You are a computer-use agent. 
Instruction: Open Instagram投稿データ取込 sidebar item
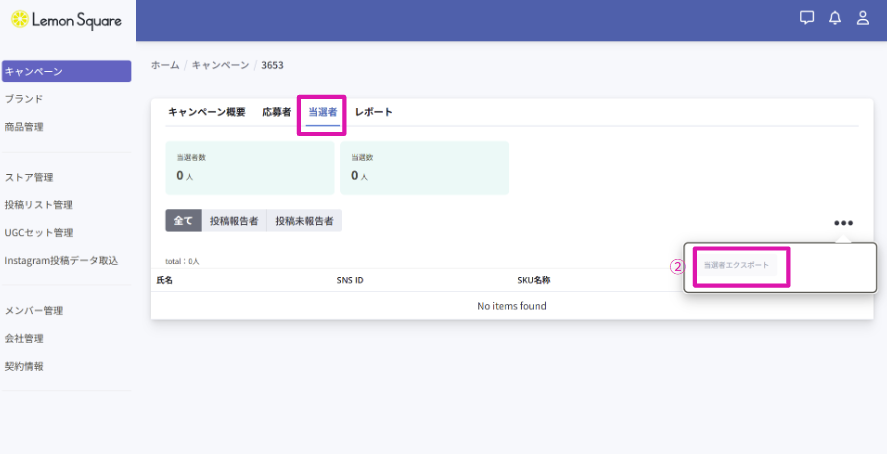point(61,261)
